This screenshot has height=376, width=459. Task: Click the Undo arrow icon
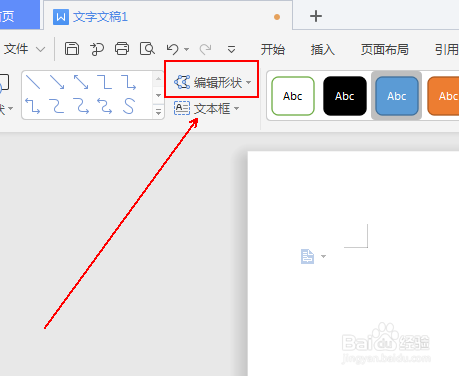pos(173,49)
